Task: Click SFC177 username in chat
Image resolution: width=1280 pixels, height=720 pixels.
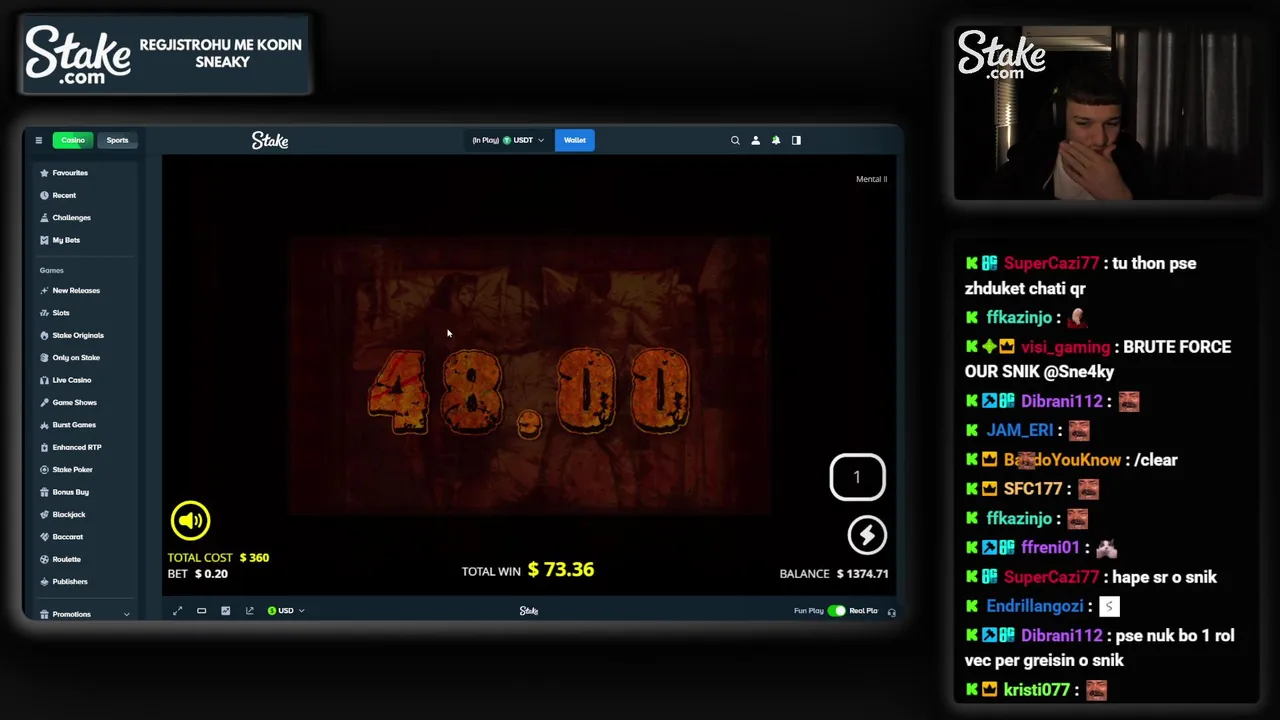Action: [1033, 489]
